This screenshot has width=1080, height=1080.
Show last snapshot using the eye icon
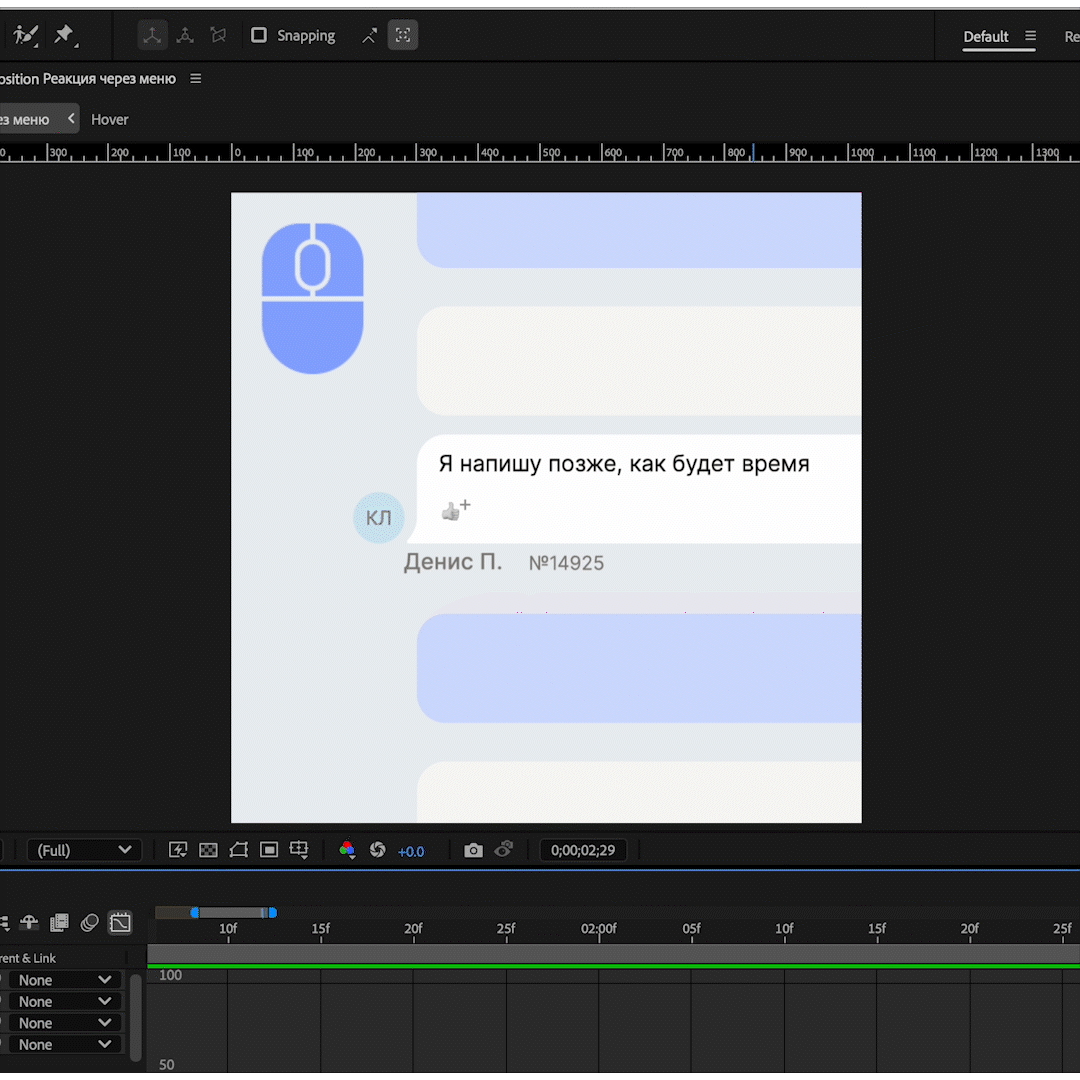pyautogui.click(x=504, y=849)
